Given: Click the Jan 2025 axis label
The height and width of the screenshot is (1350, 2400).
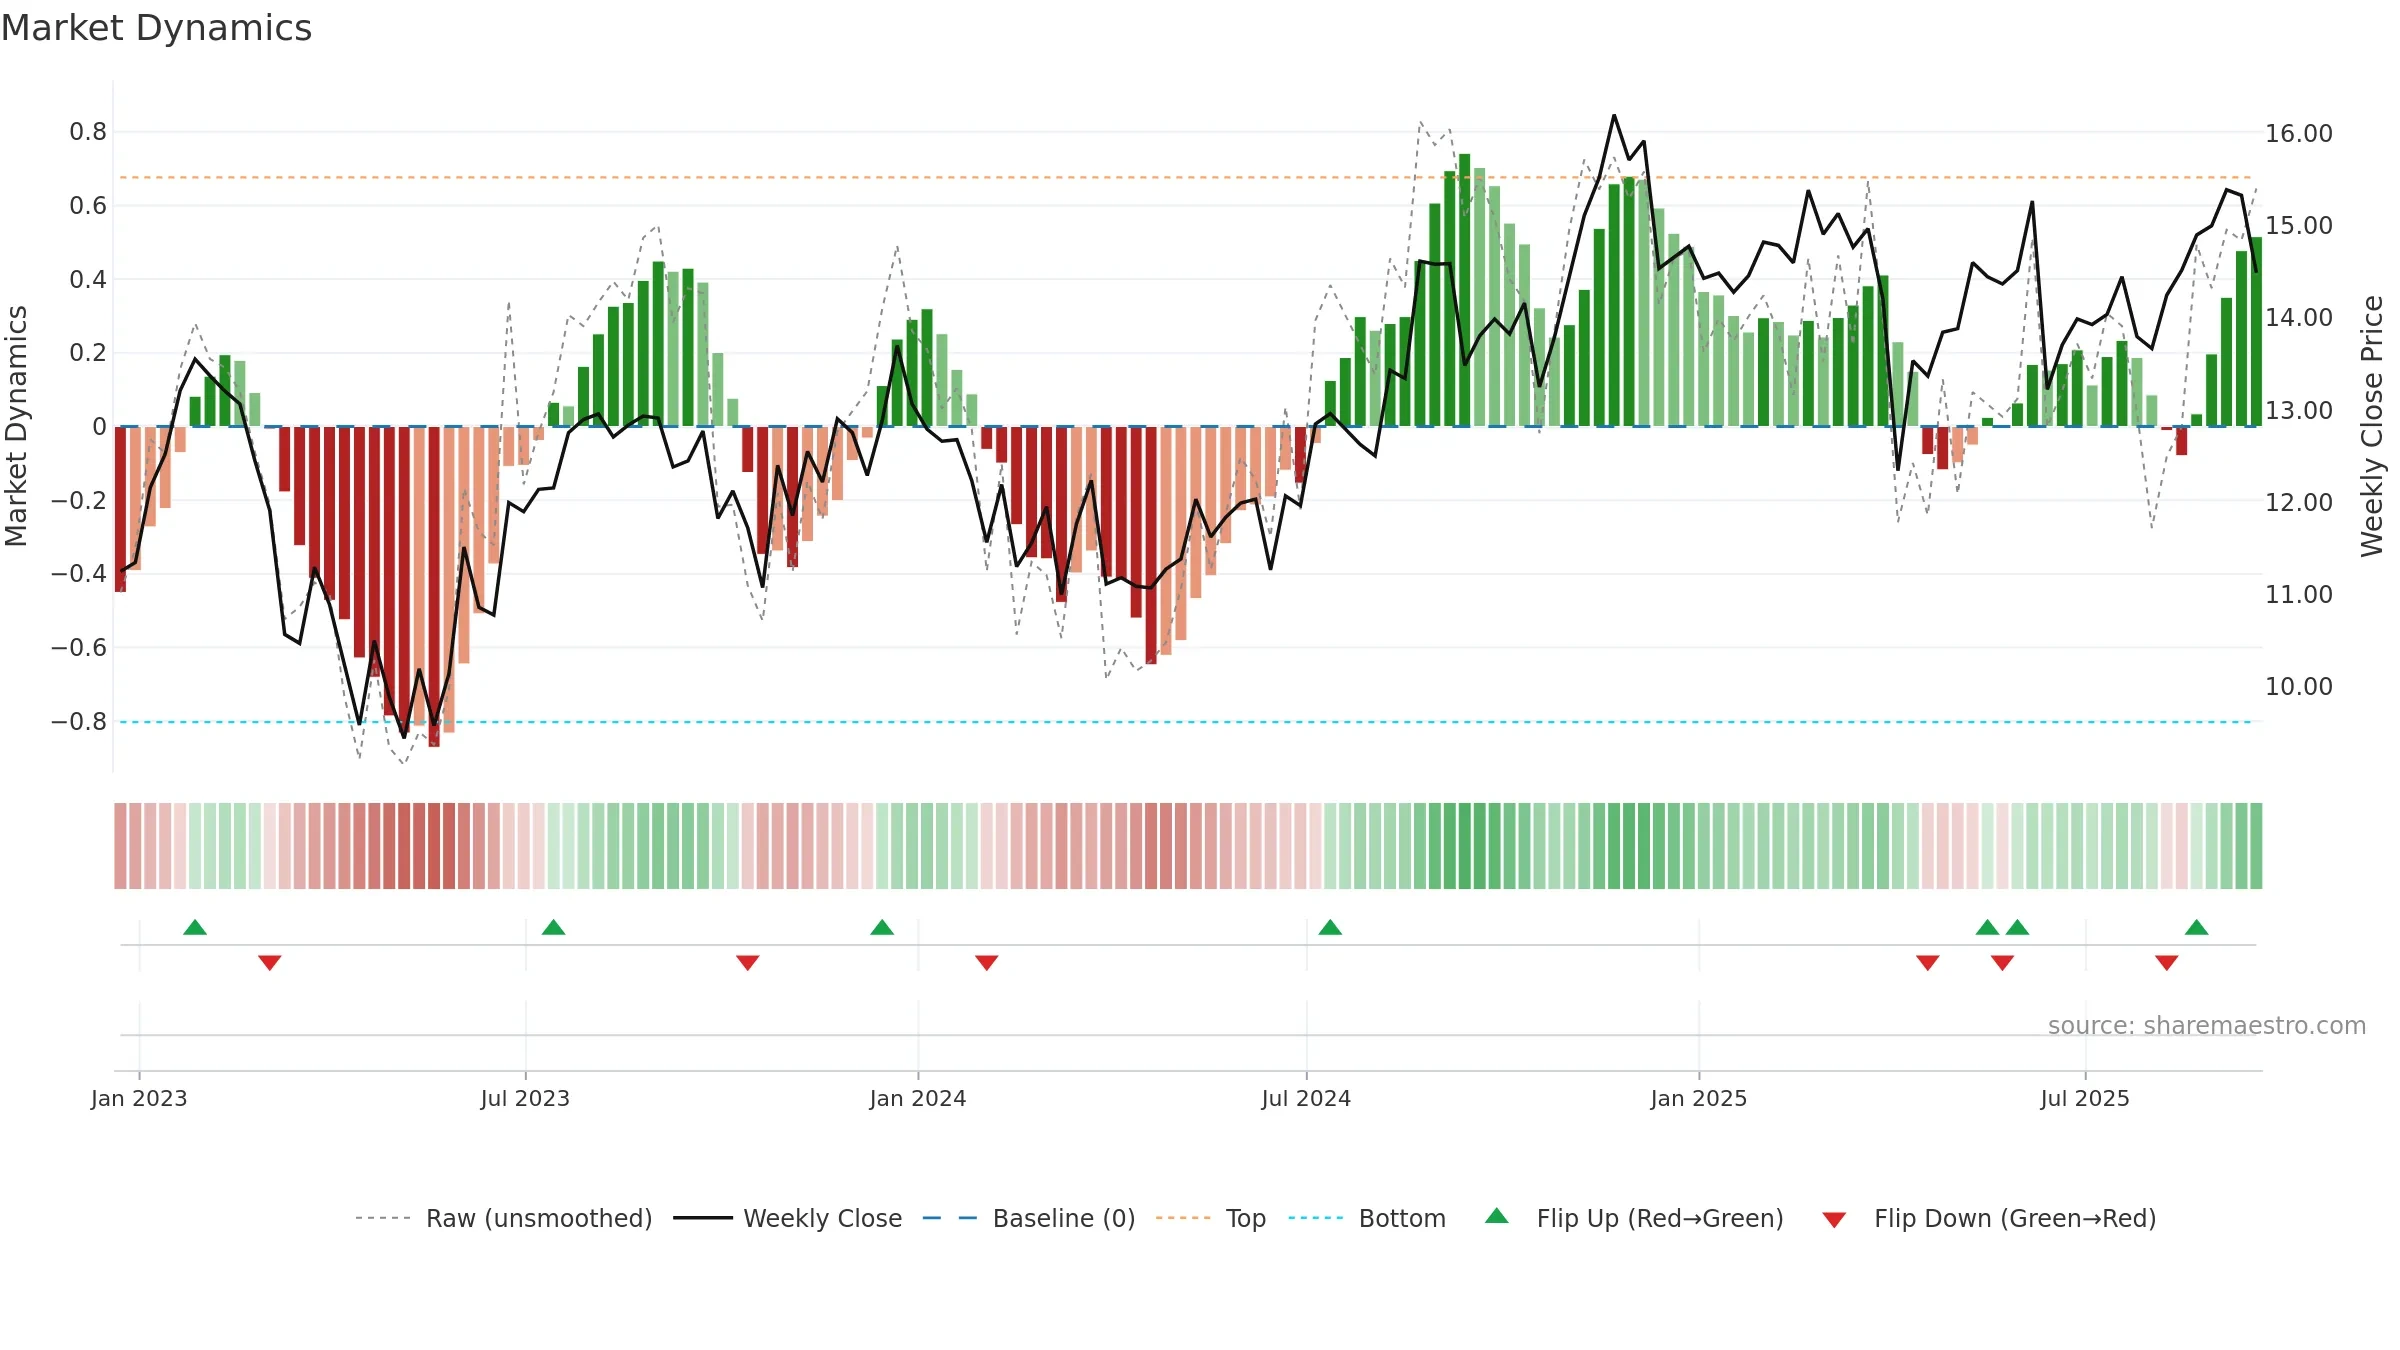Looking at the screenshot, I should click(1699, 1098).
